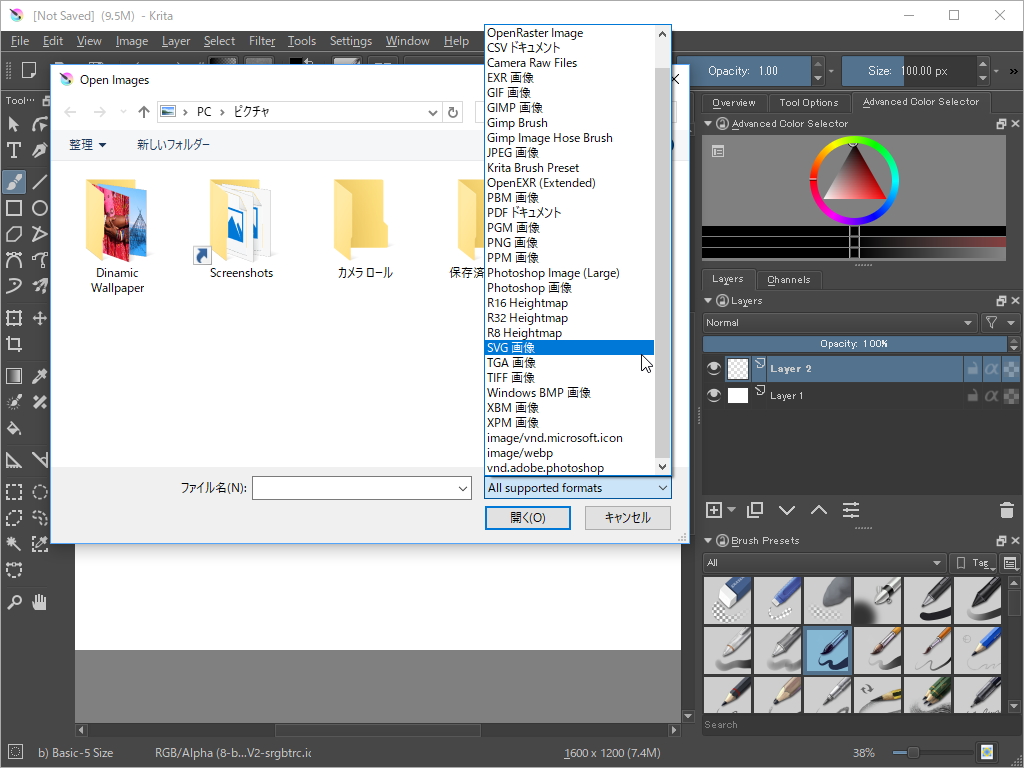Toggle visibility of Layer 1
1024x768 pixels.
click(x=714, y=395)
